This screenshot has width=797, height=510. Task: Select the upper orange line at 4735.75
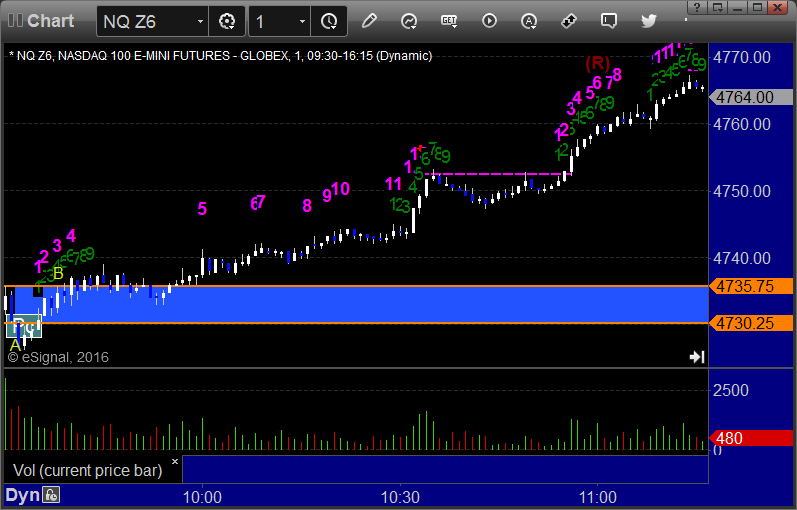(356, 286)
